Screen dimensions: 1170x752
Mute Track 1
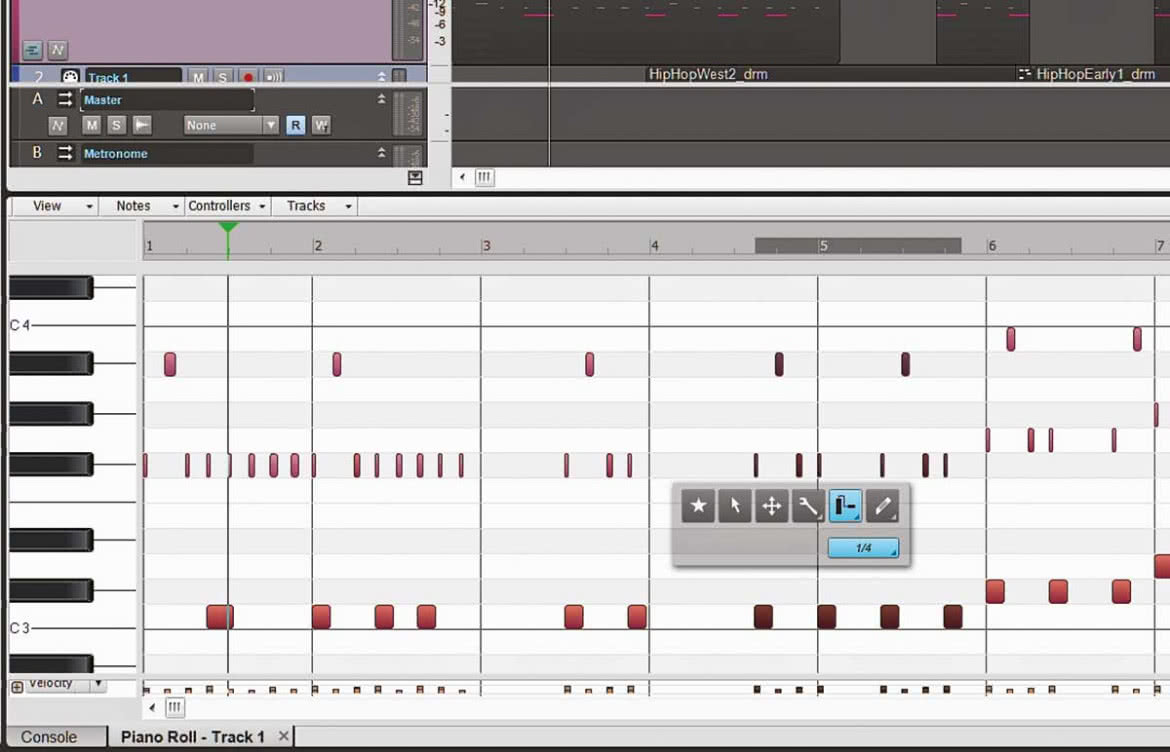click(198, 77)
